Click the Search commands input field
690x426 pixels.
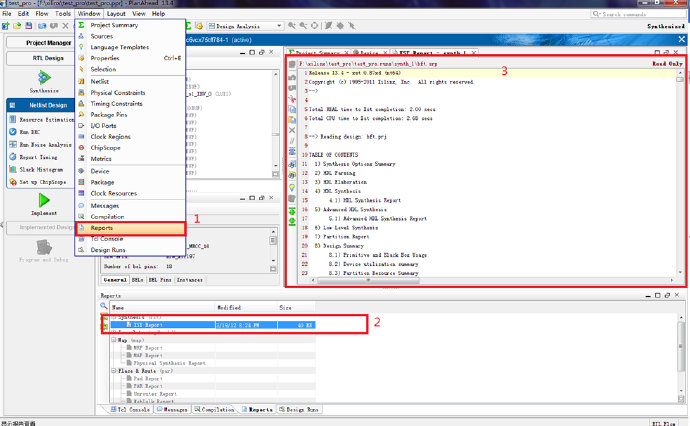[x=637, y=14]
